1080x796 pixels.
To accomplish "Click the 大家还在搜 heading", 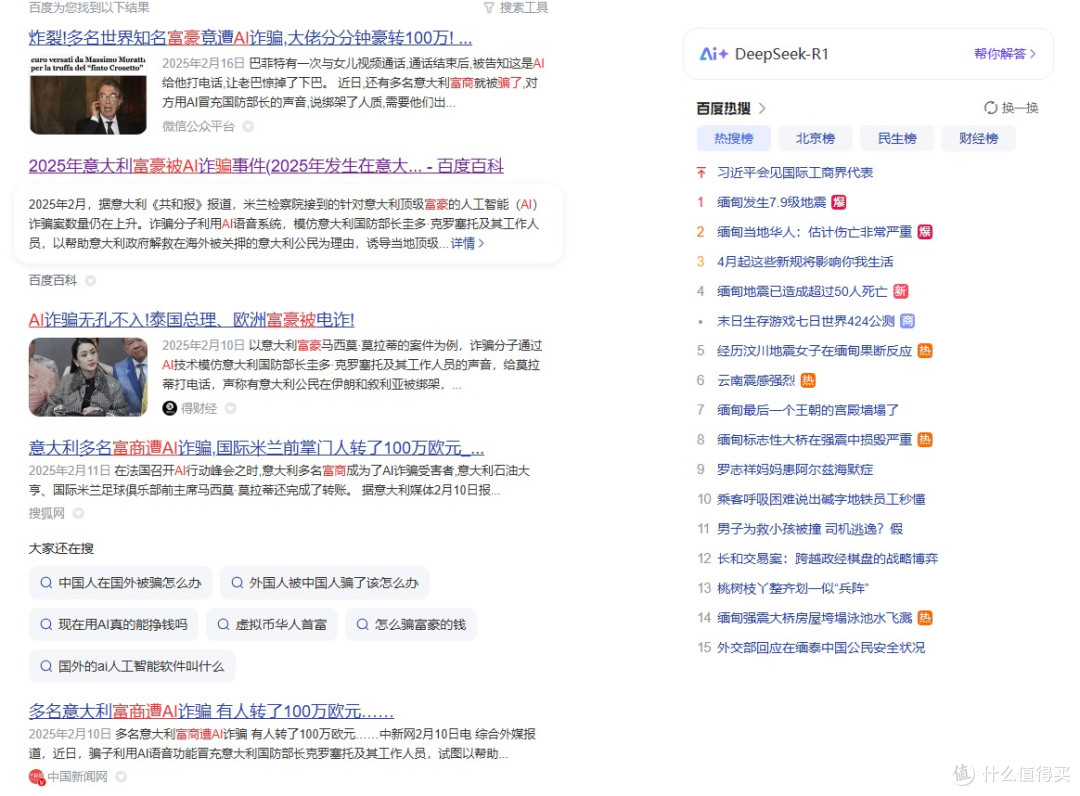I will [x=61, y=548].
